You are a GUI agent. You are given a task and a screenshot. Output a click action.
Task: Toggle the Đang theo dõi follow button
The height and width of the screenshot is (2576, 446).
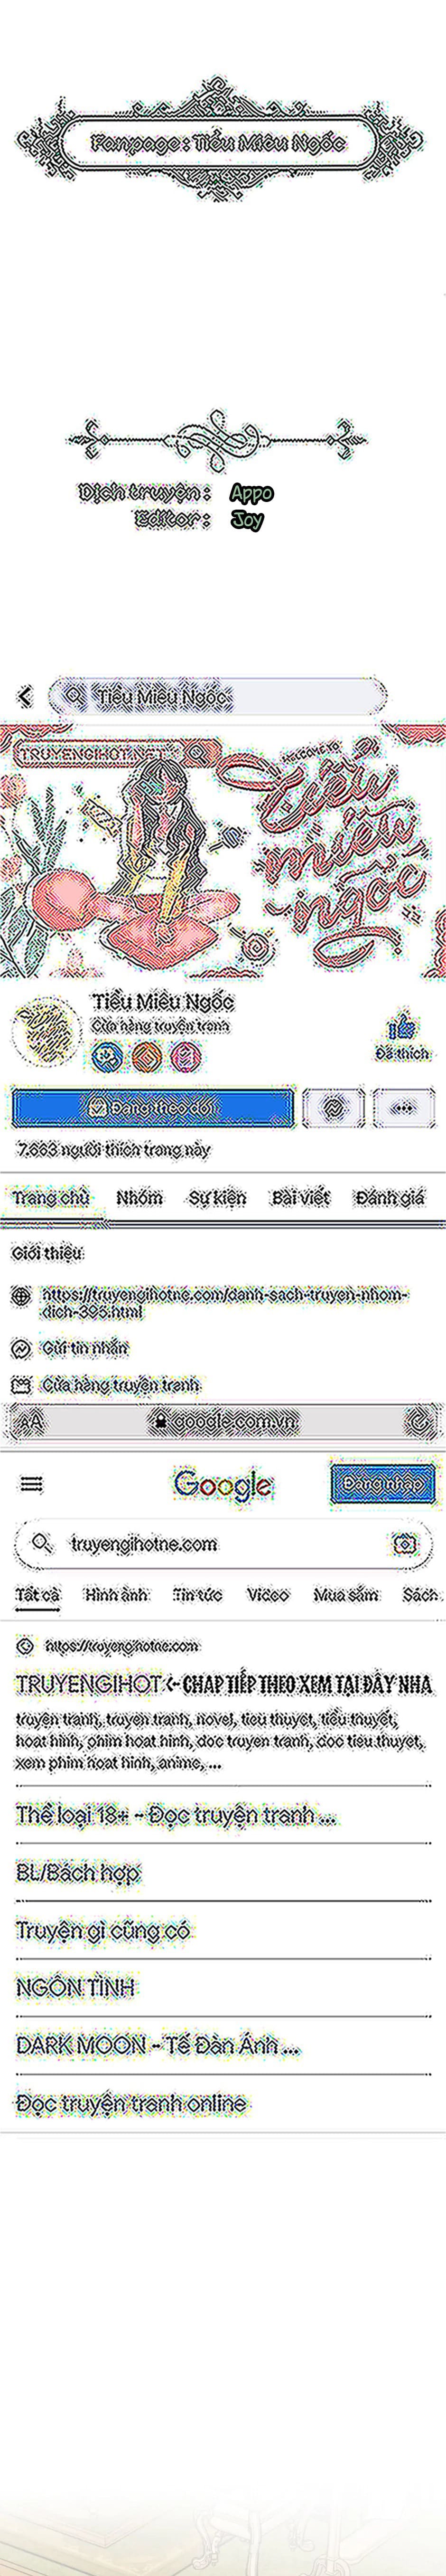(x=153, y=1108)
